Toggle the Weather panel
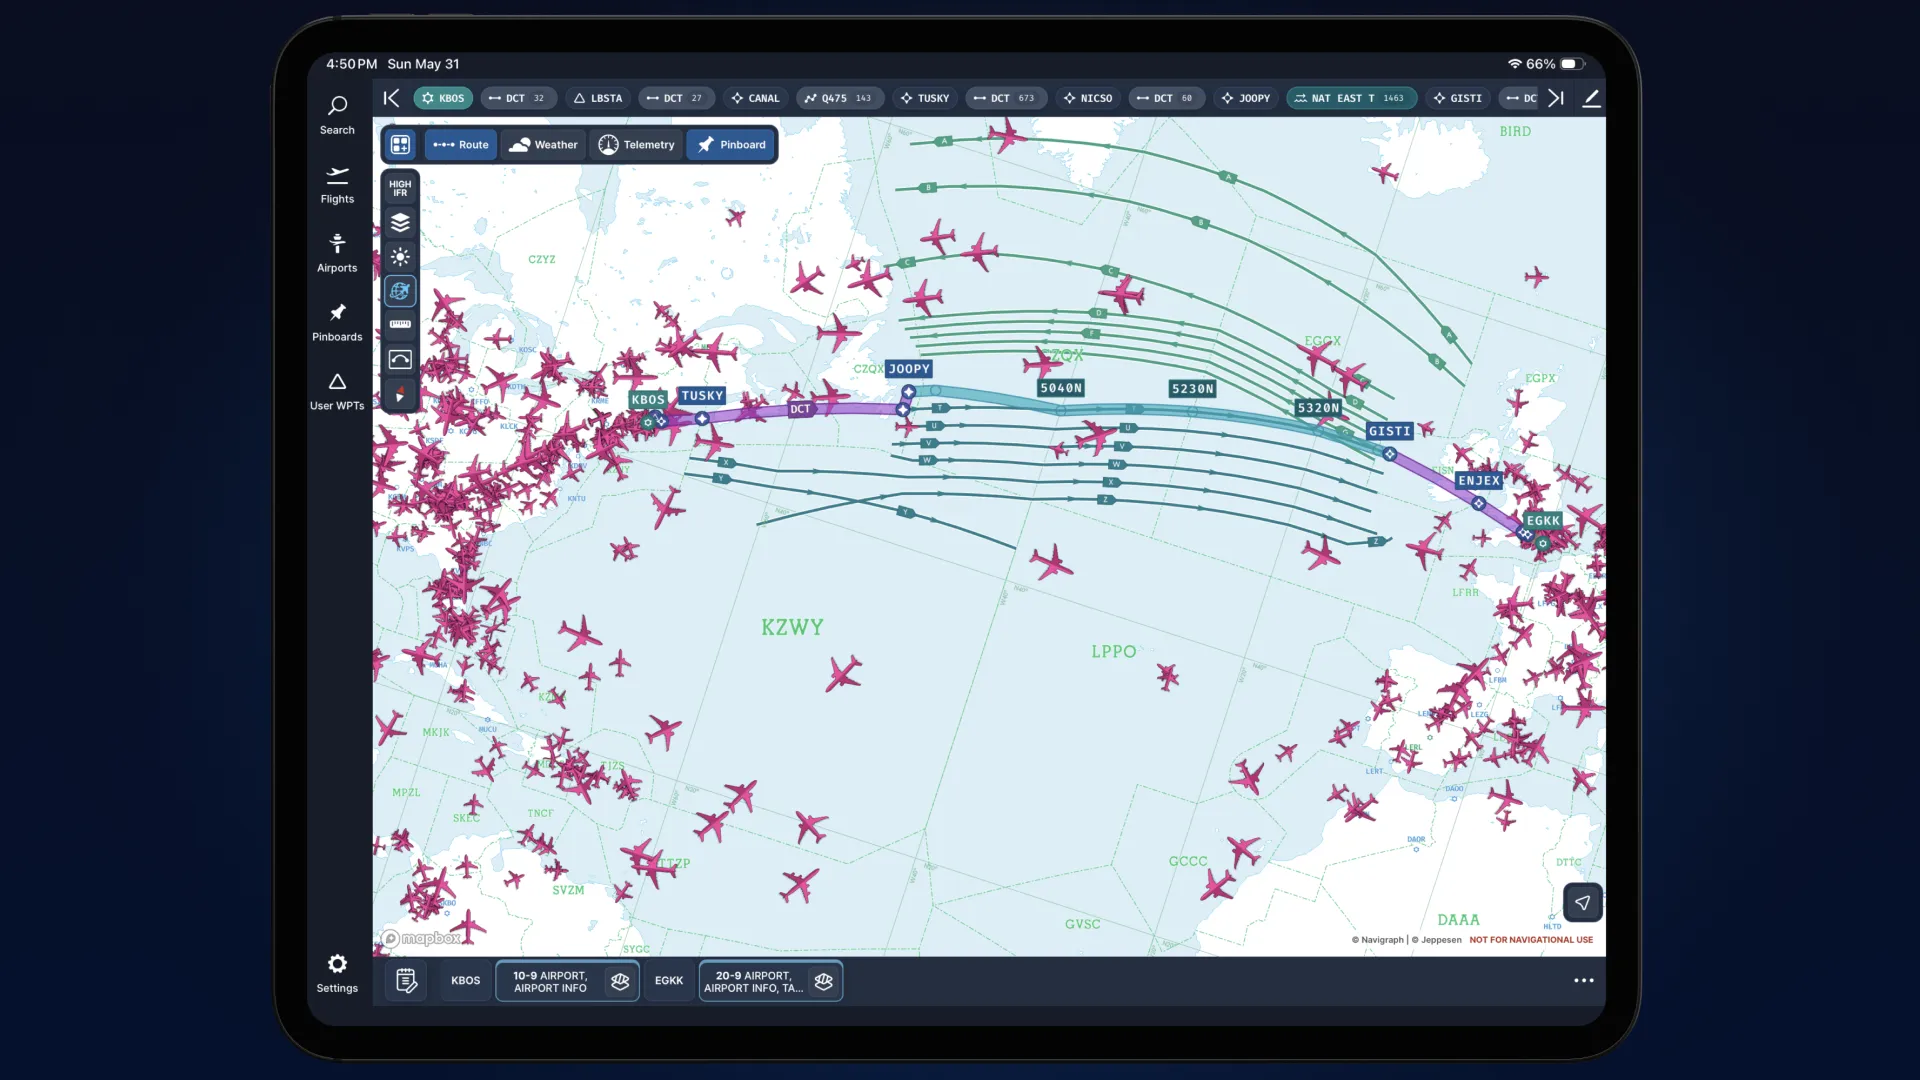The height and width of the screenshot is (1080, 1920). click(x=543, y=145)
